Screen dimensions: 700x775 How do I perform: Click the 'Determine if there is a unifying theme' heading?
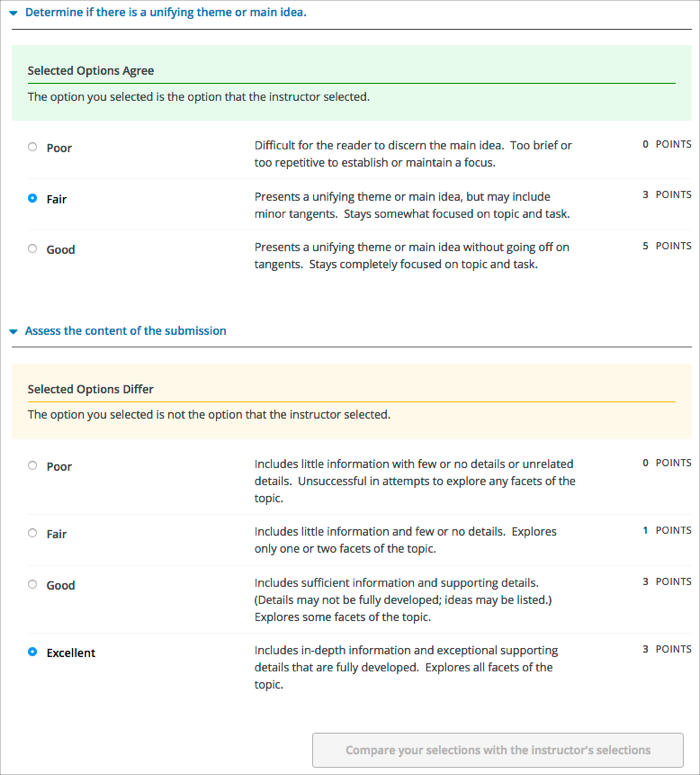pyautogui.click(x=165, y=13)
